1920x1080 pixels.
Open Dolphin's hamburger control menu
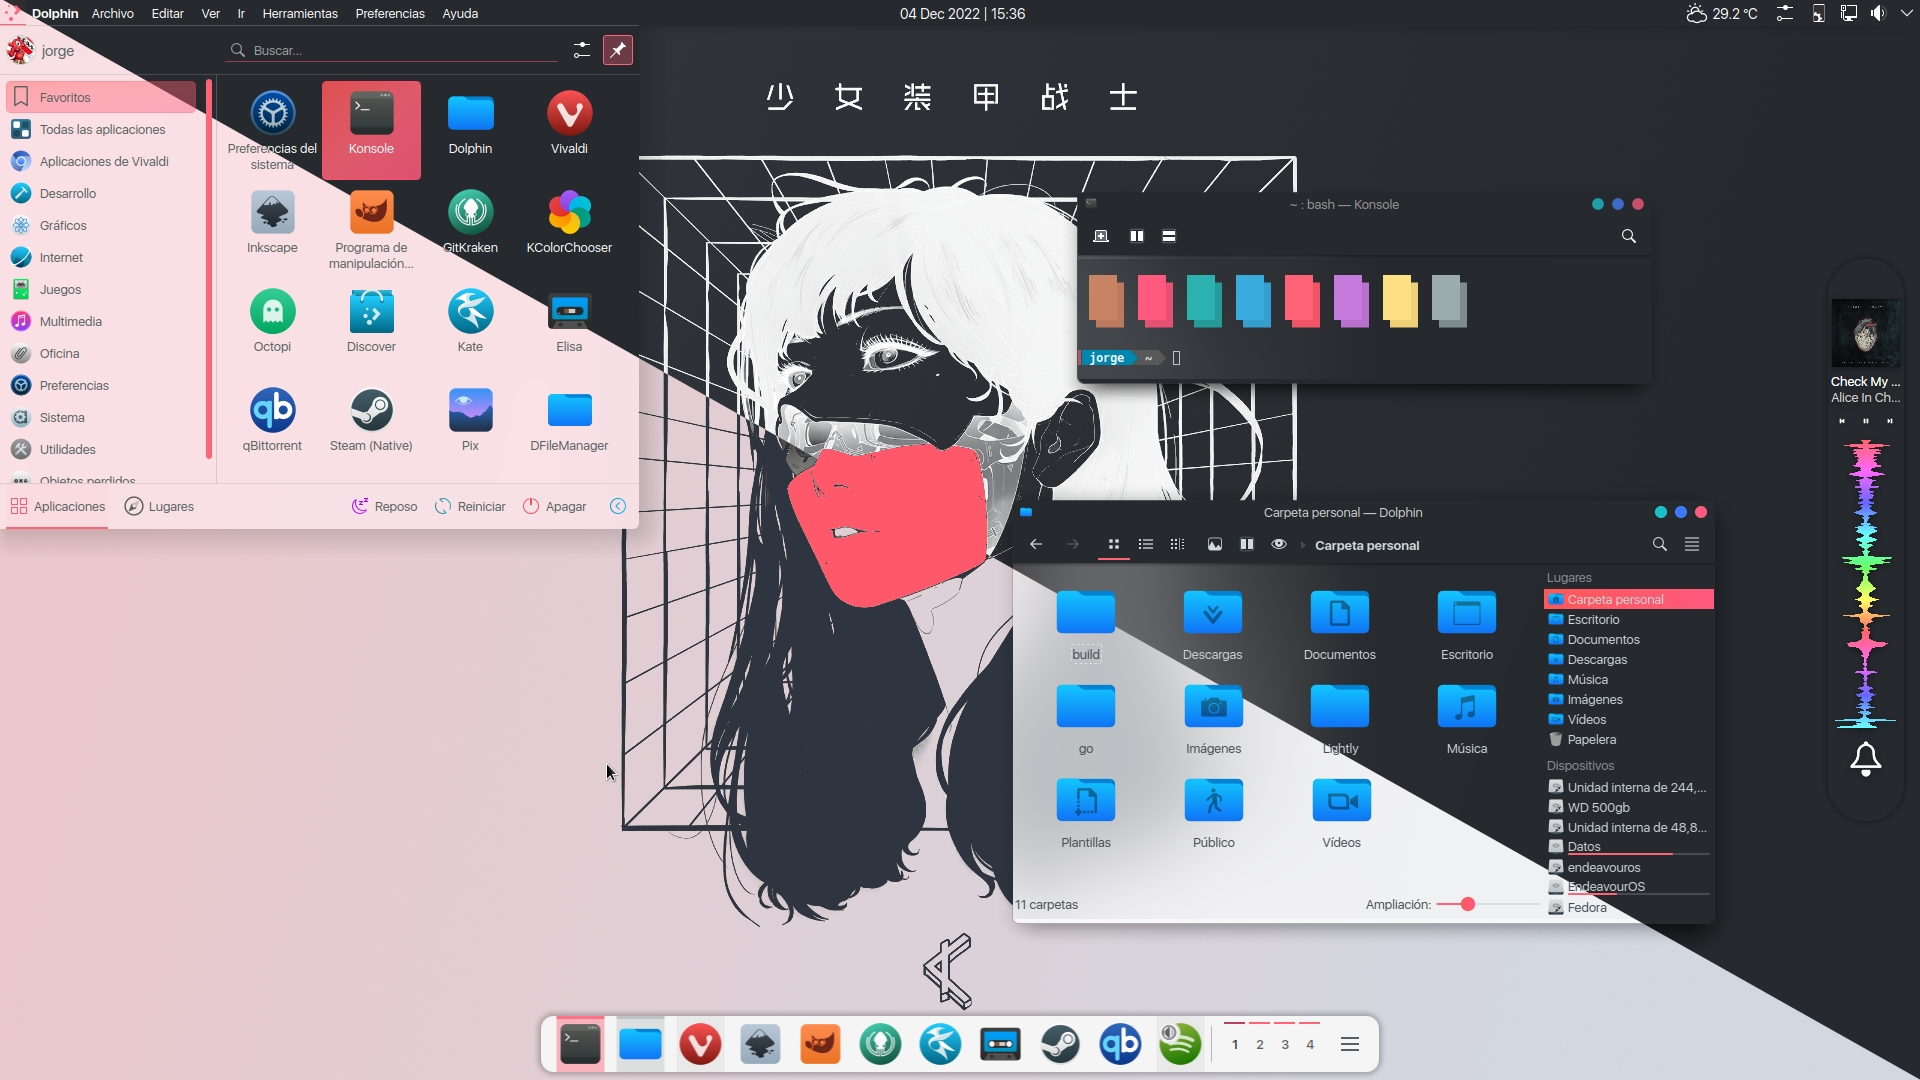tap(1694, 545)
